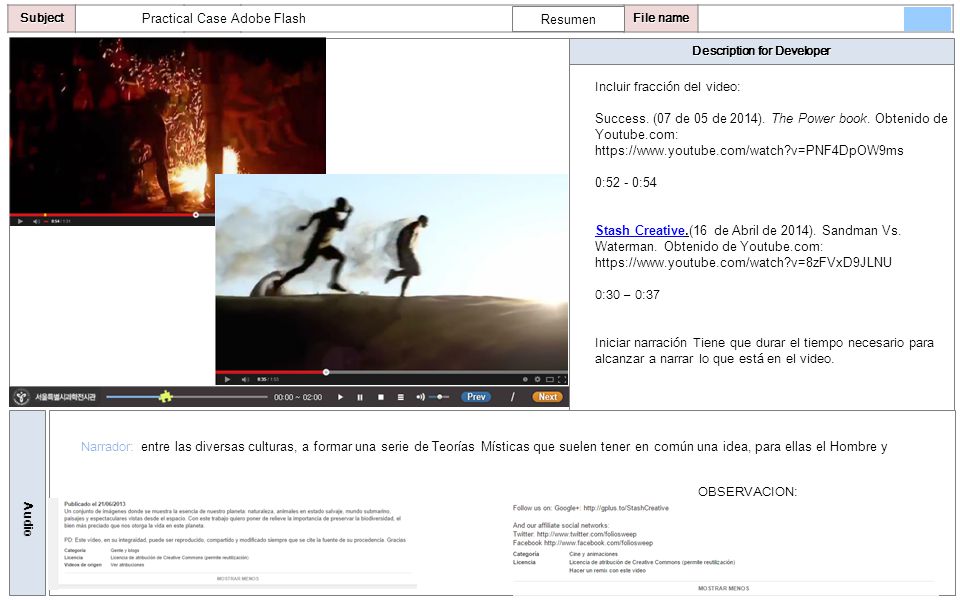Click the pause icon in the bottom player bar

tap(360, 397)
